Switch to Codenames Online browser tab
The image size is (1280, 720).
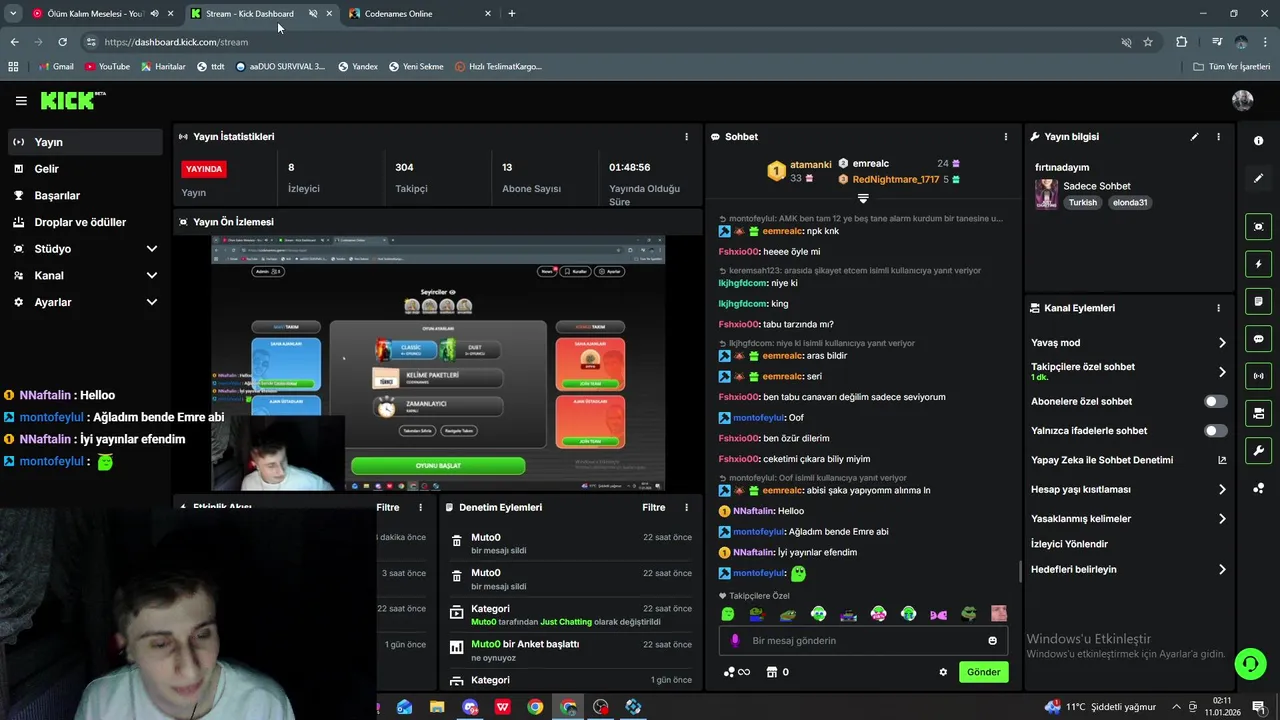[419, 14]
